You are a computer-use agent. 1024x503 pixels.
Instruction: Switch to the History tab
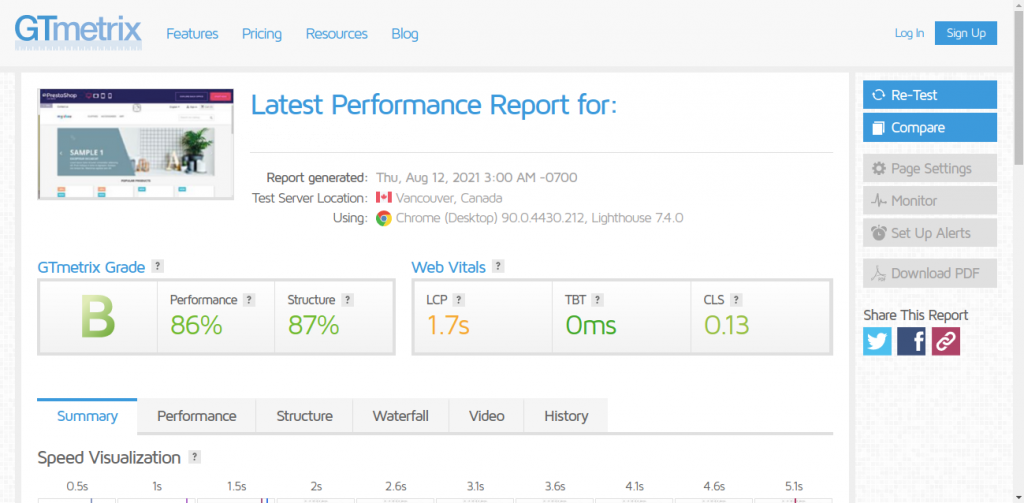[566, 416]
